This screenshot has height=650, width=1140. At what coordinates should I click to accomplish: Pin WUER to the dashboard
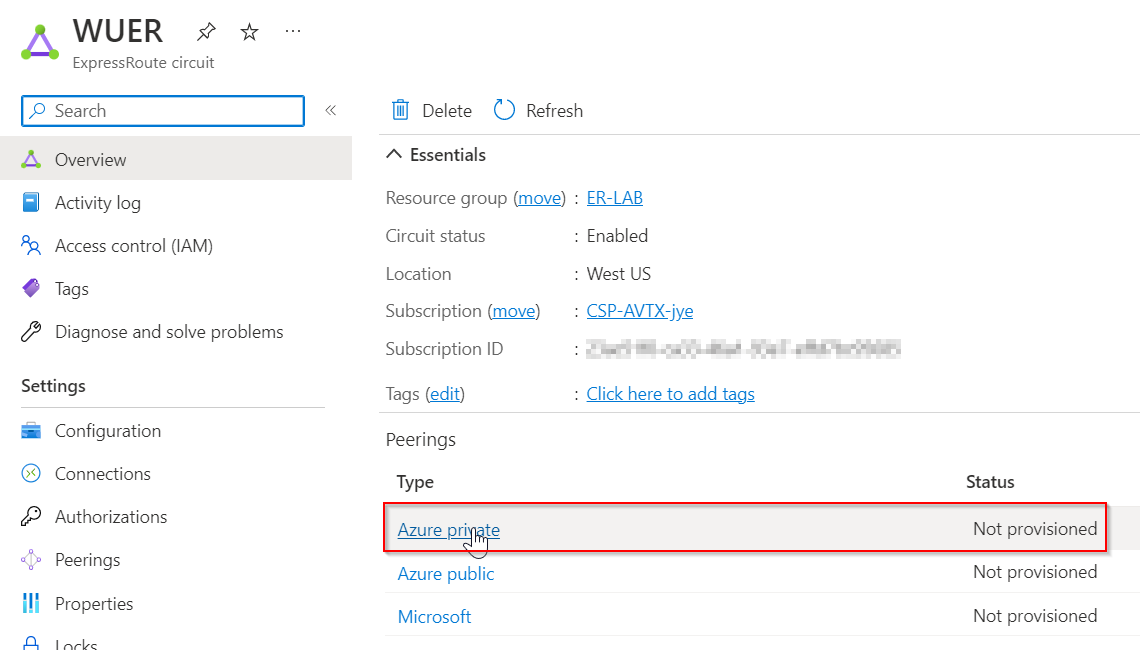[206, 31]
